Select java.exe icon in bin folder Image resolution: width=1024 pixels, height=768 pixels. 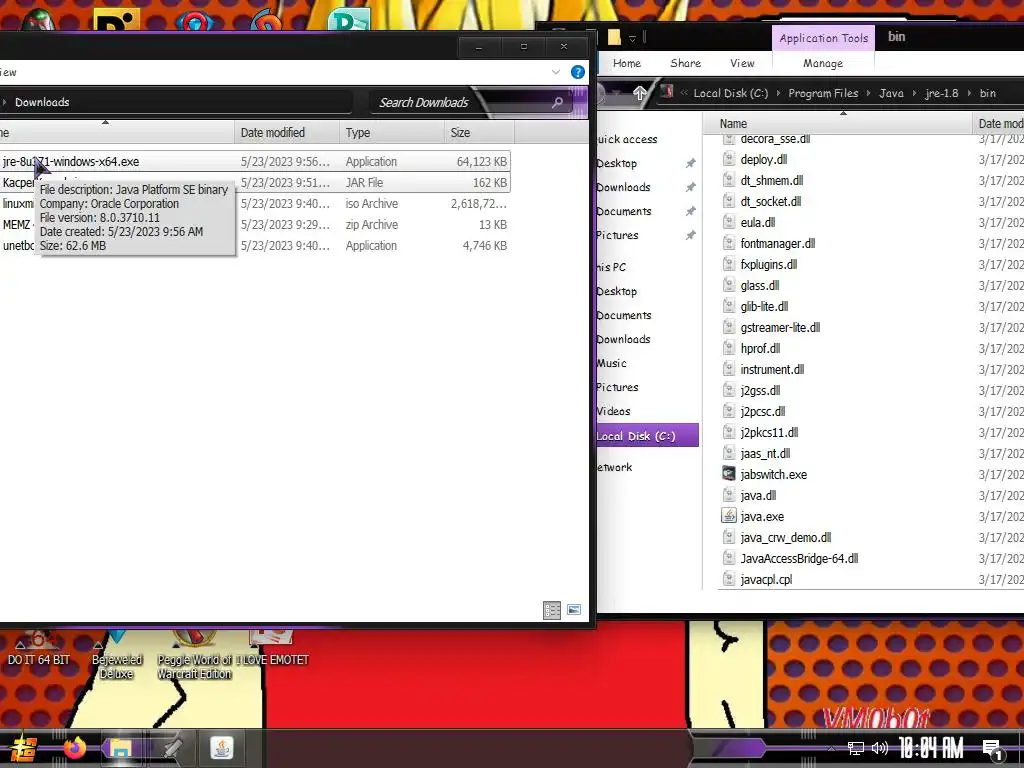729,516
